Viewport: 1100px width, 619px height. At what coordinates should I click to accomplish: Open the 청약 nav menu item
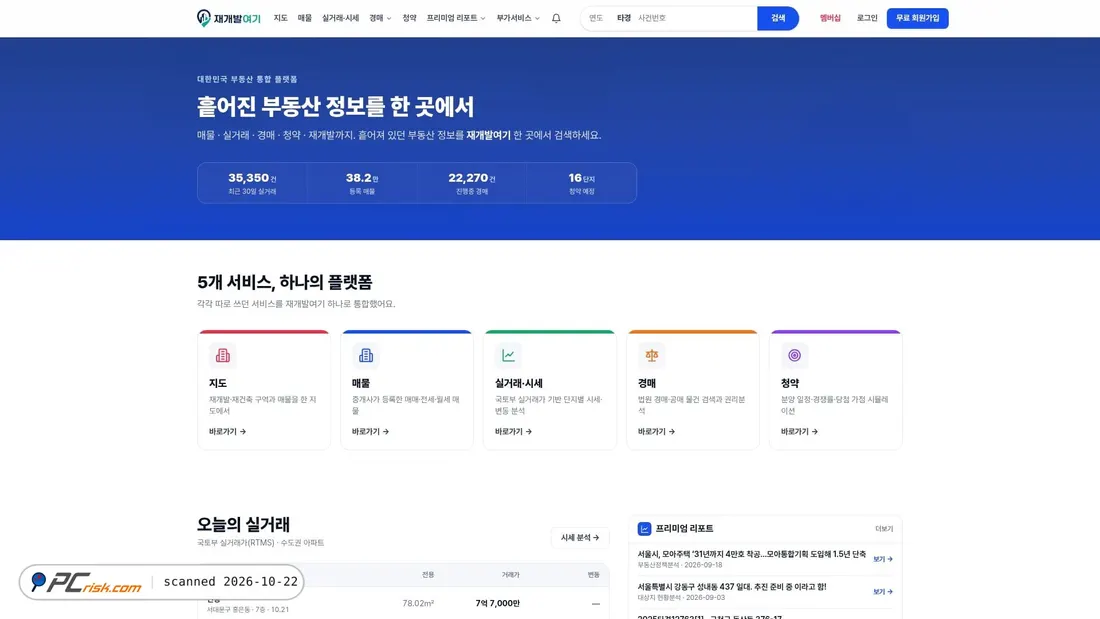410,18
